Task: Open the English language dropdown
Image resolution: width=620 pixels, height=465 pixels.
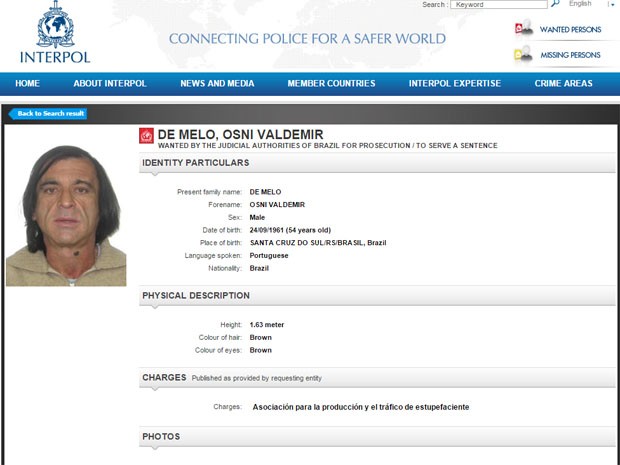Action: (591, 4)
